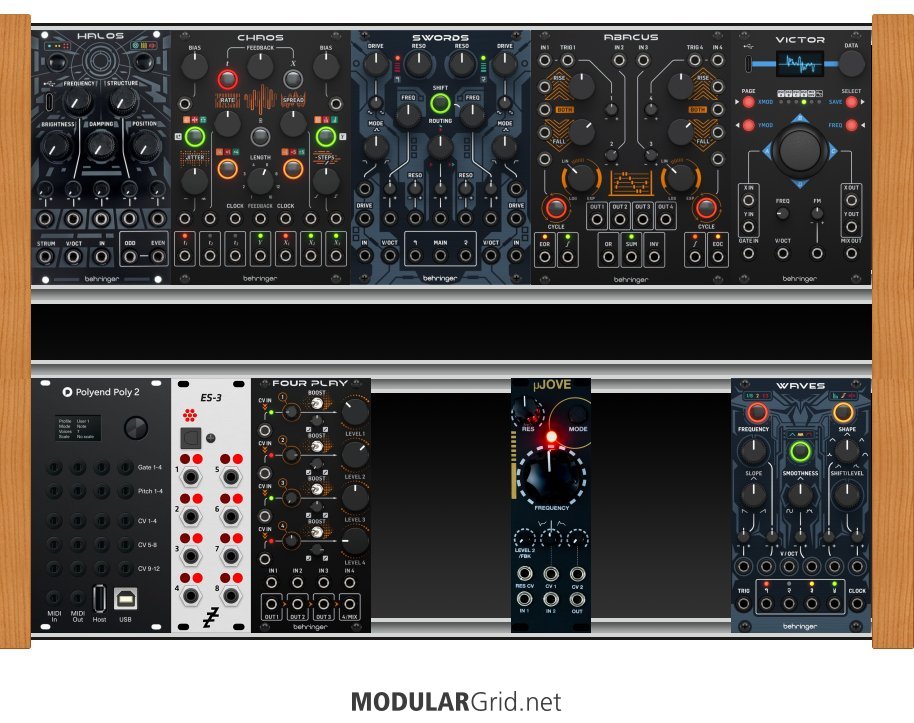
Task: Toggle the right green-lit Chaos button
Action: [325, 137]
